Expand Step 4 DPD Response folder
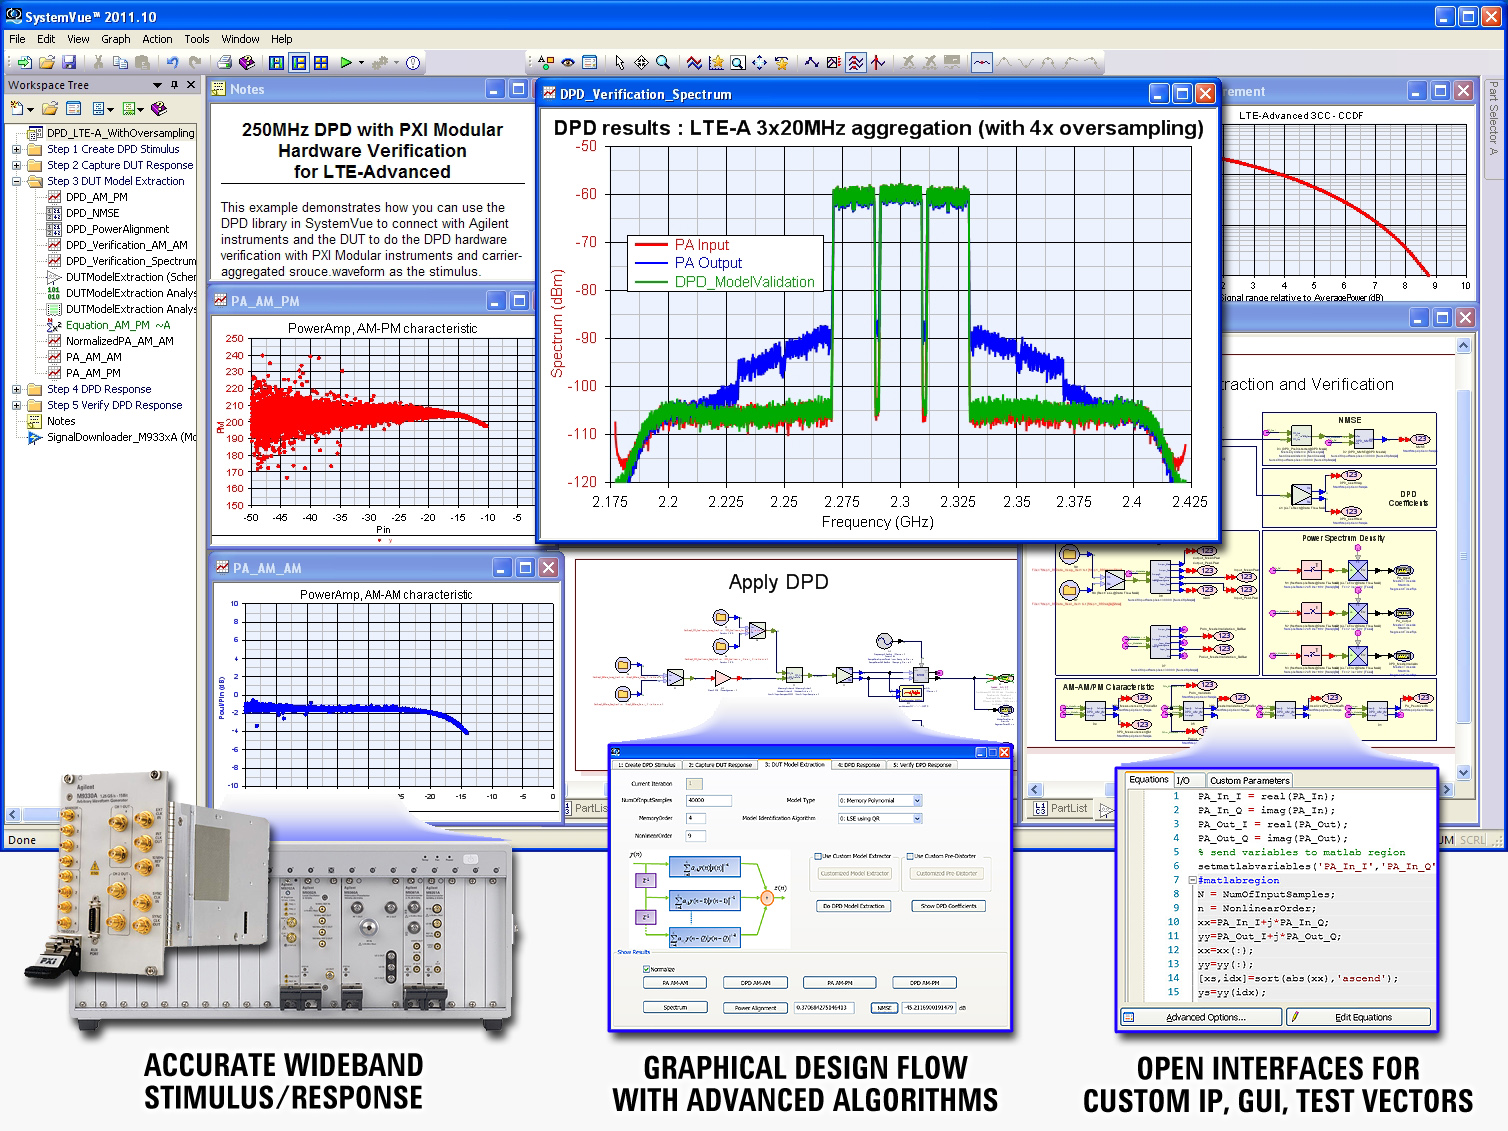This screenshot has width=1508, height=1131. pos(16,389)
